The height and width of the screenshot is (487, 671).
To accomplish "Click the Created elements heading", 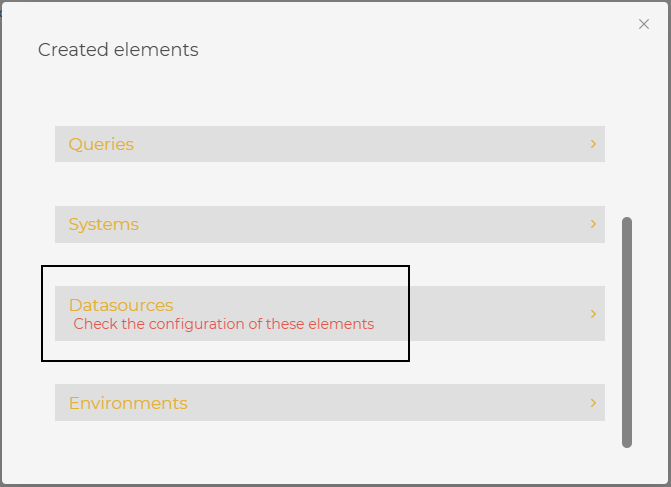I will tap(118, 49).
